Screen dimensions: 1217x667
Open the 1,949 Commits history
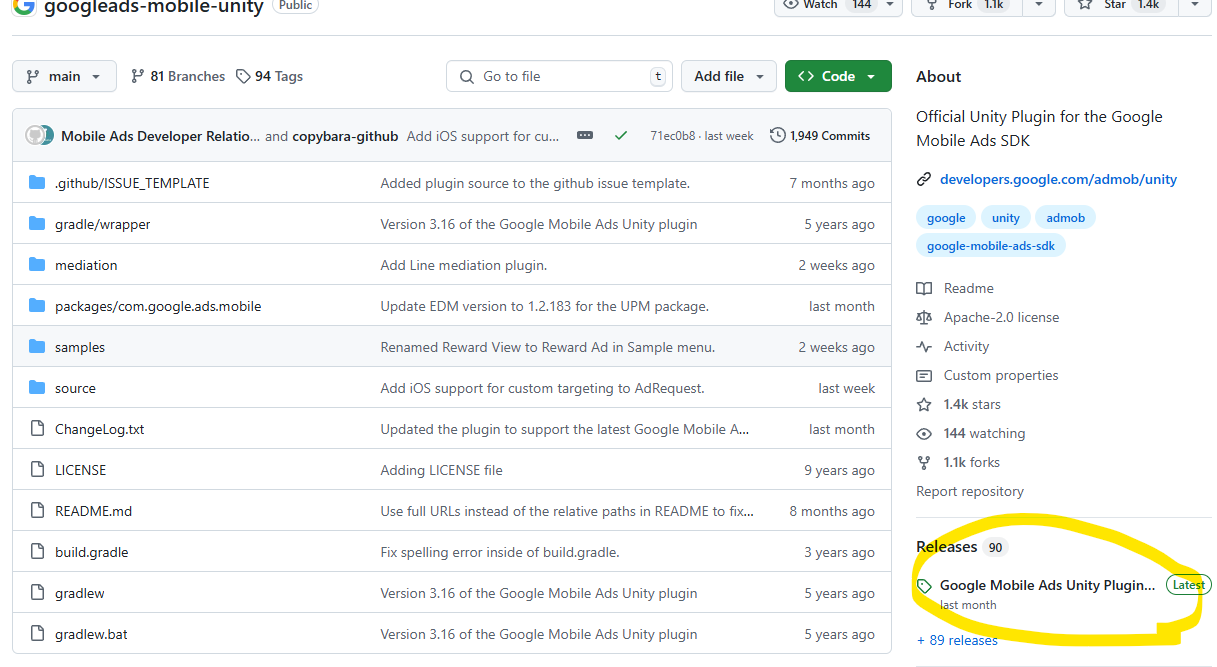coord(820,136)
